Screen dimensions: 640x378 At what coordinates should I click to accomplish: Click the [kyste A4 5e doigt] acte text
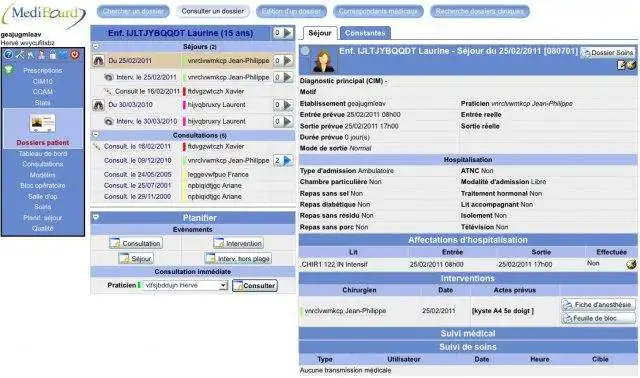[502, 311]
